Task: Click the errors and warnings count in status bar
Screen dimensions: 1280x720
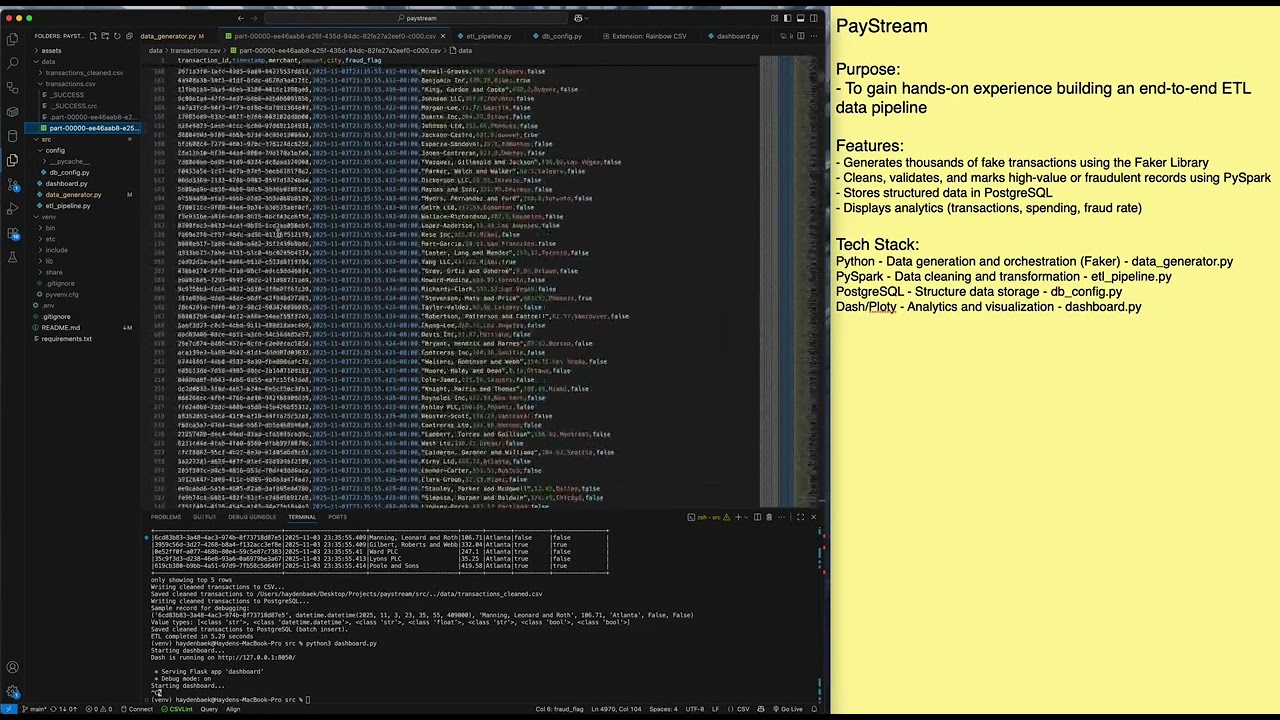Action: (100, 709)
